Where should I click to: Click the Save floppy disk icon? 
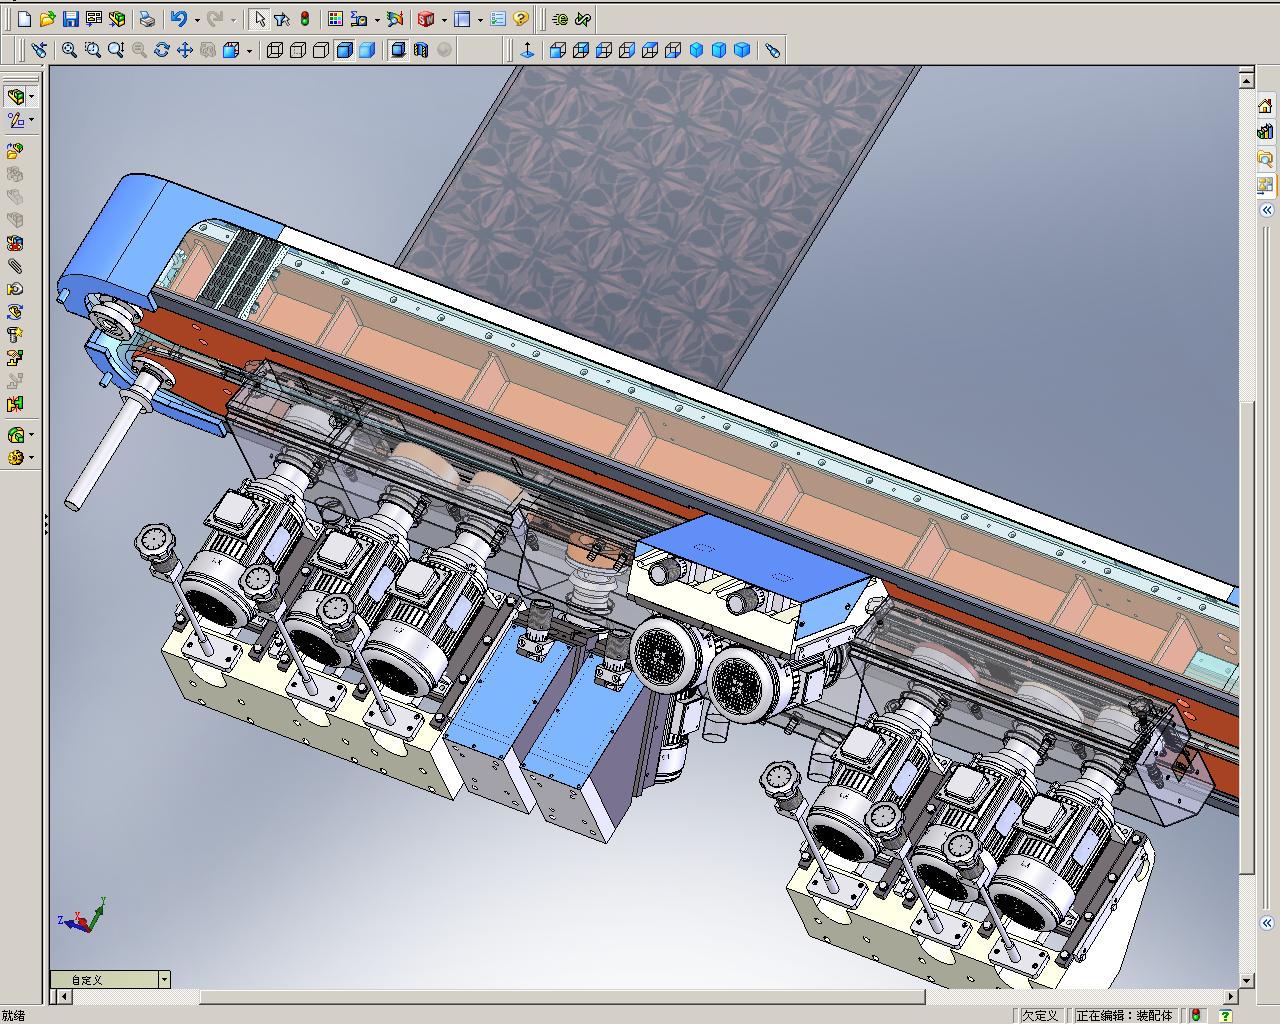pyautogui.click(x=70, y=19)
